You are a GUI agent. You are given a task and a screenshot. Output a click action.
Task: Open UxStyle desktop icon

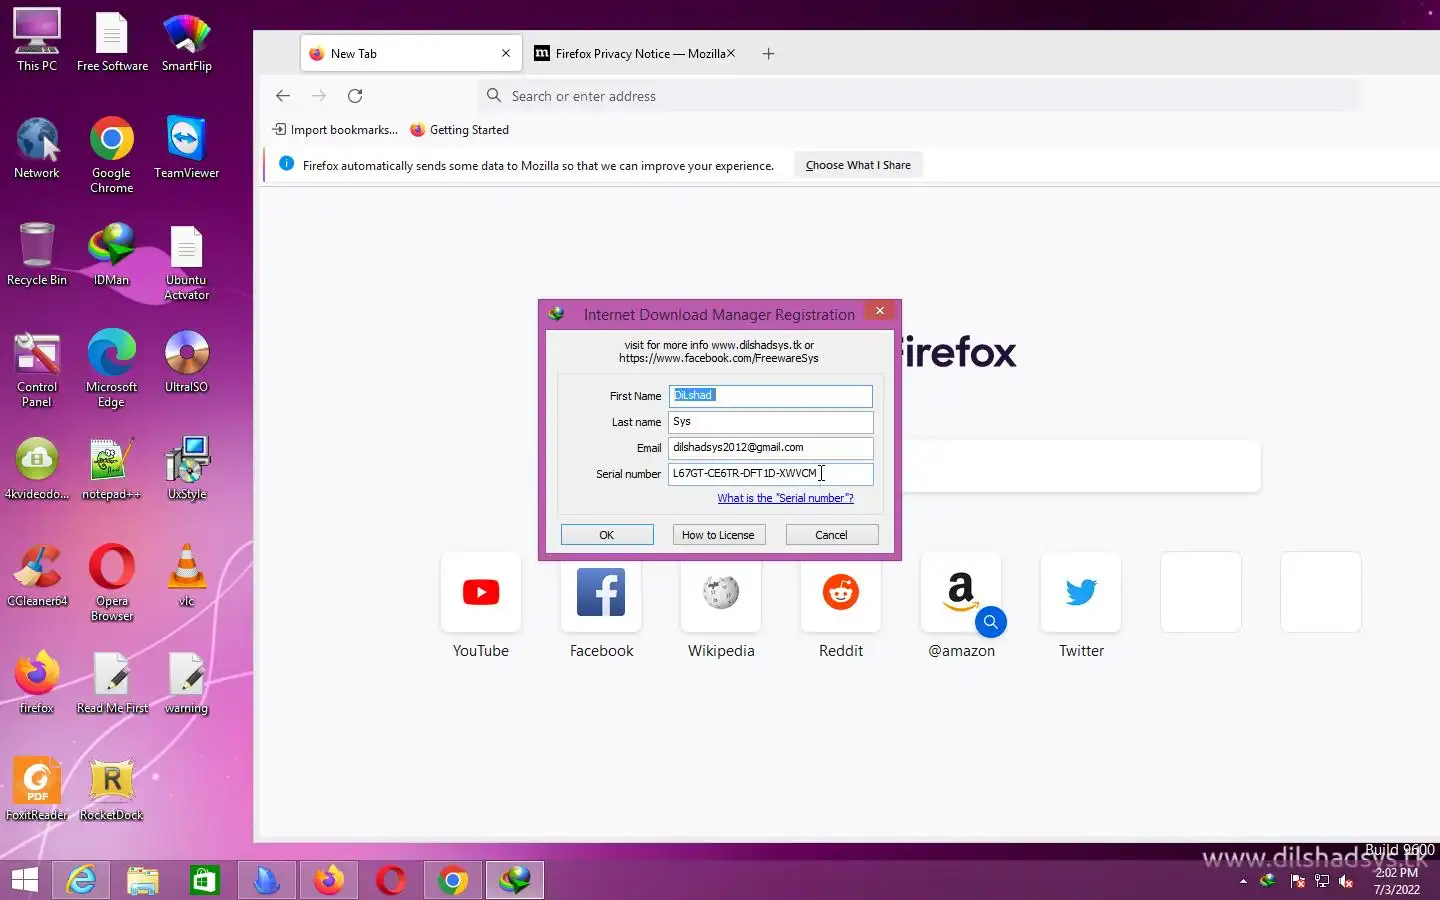(186, 468)
